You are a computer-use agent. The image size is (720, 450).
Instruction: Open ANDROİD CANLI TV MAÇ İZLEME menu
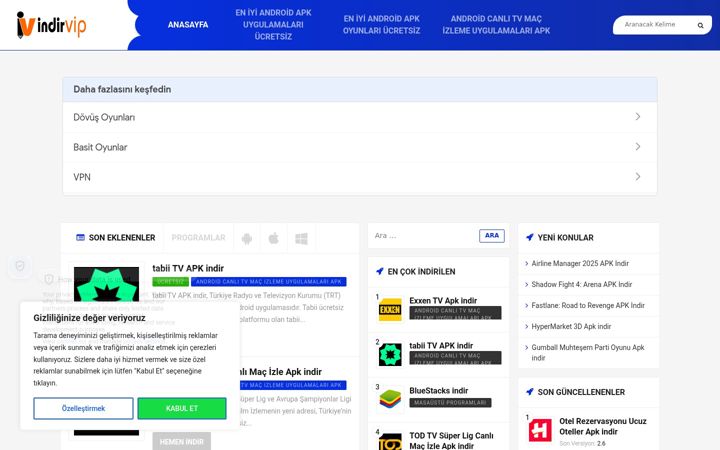(496, 25)
